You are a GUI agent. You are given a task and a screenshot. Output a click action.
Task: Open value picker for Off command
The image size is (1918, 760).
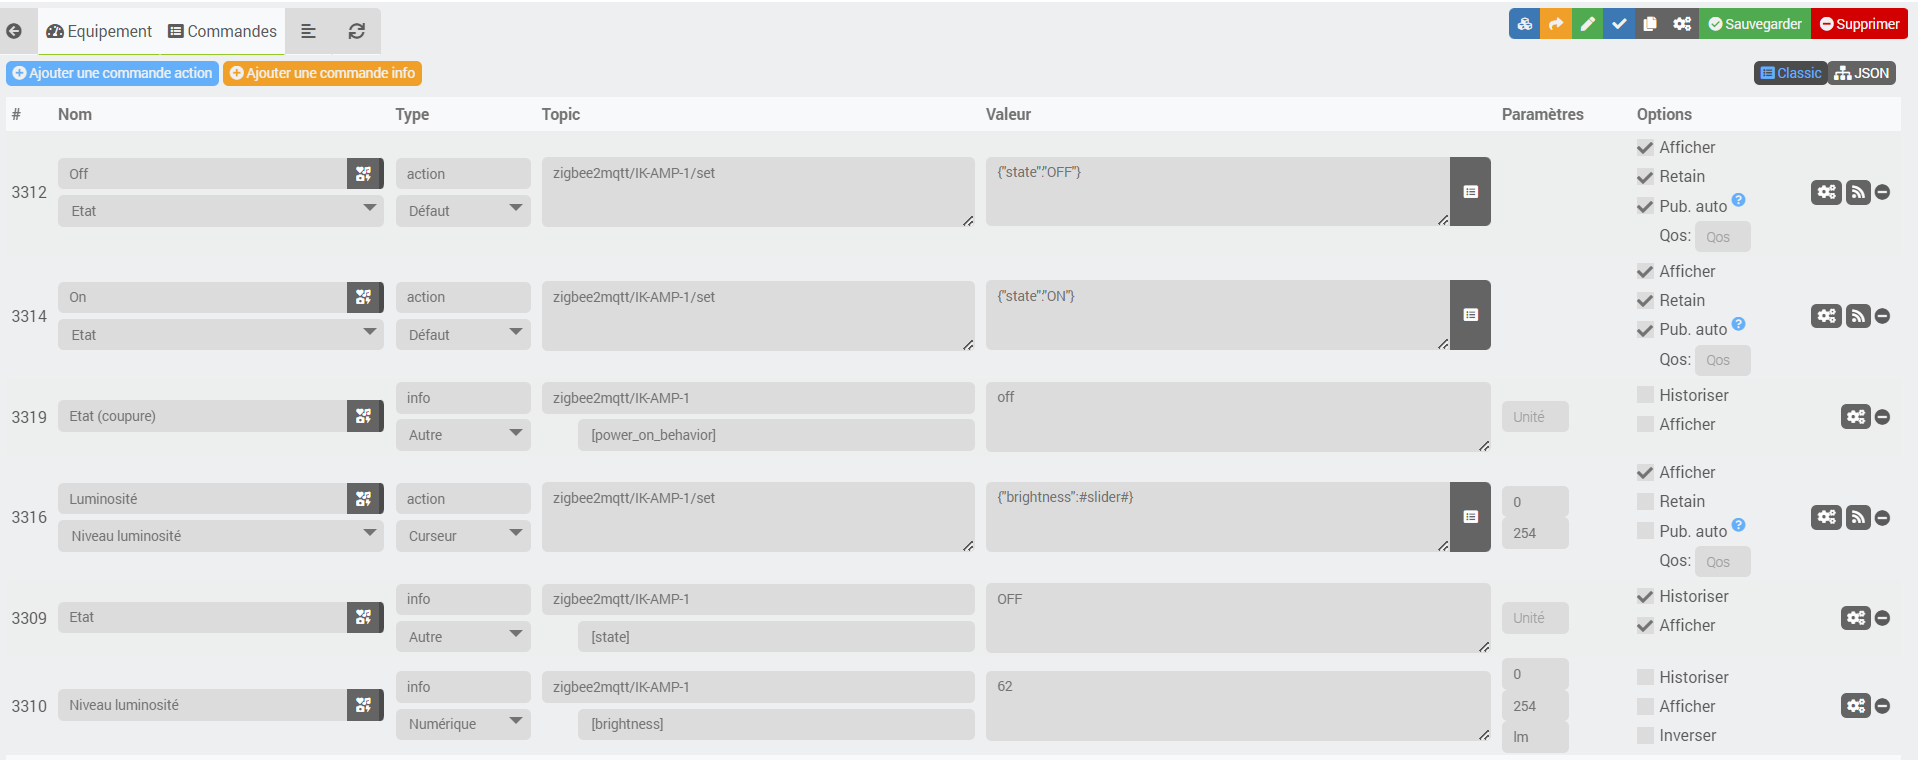tap(1470, 191)
